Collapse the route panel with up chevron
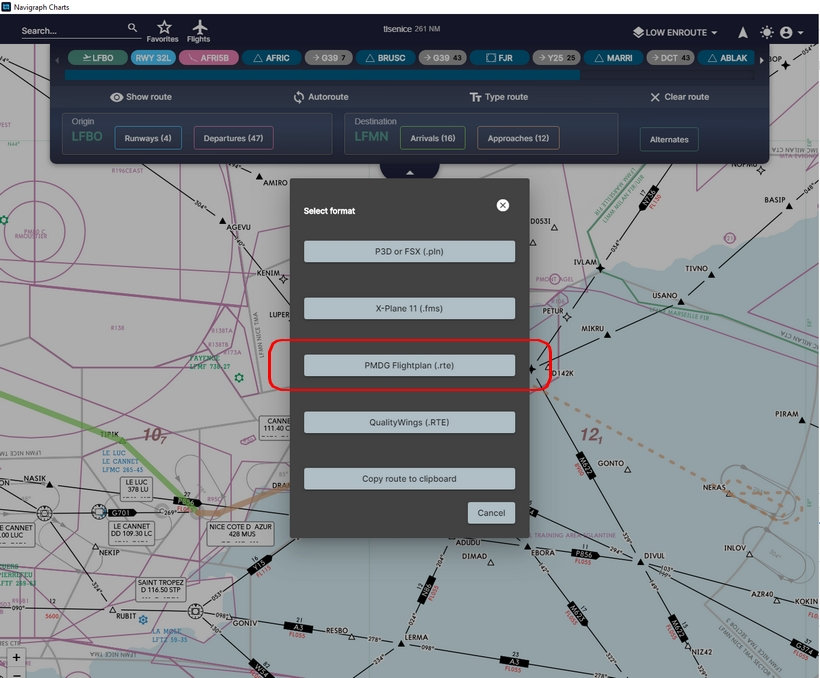 409,172
